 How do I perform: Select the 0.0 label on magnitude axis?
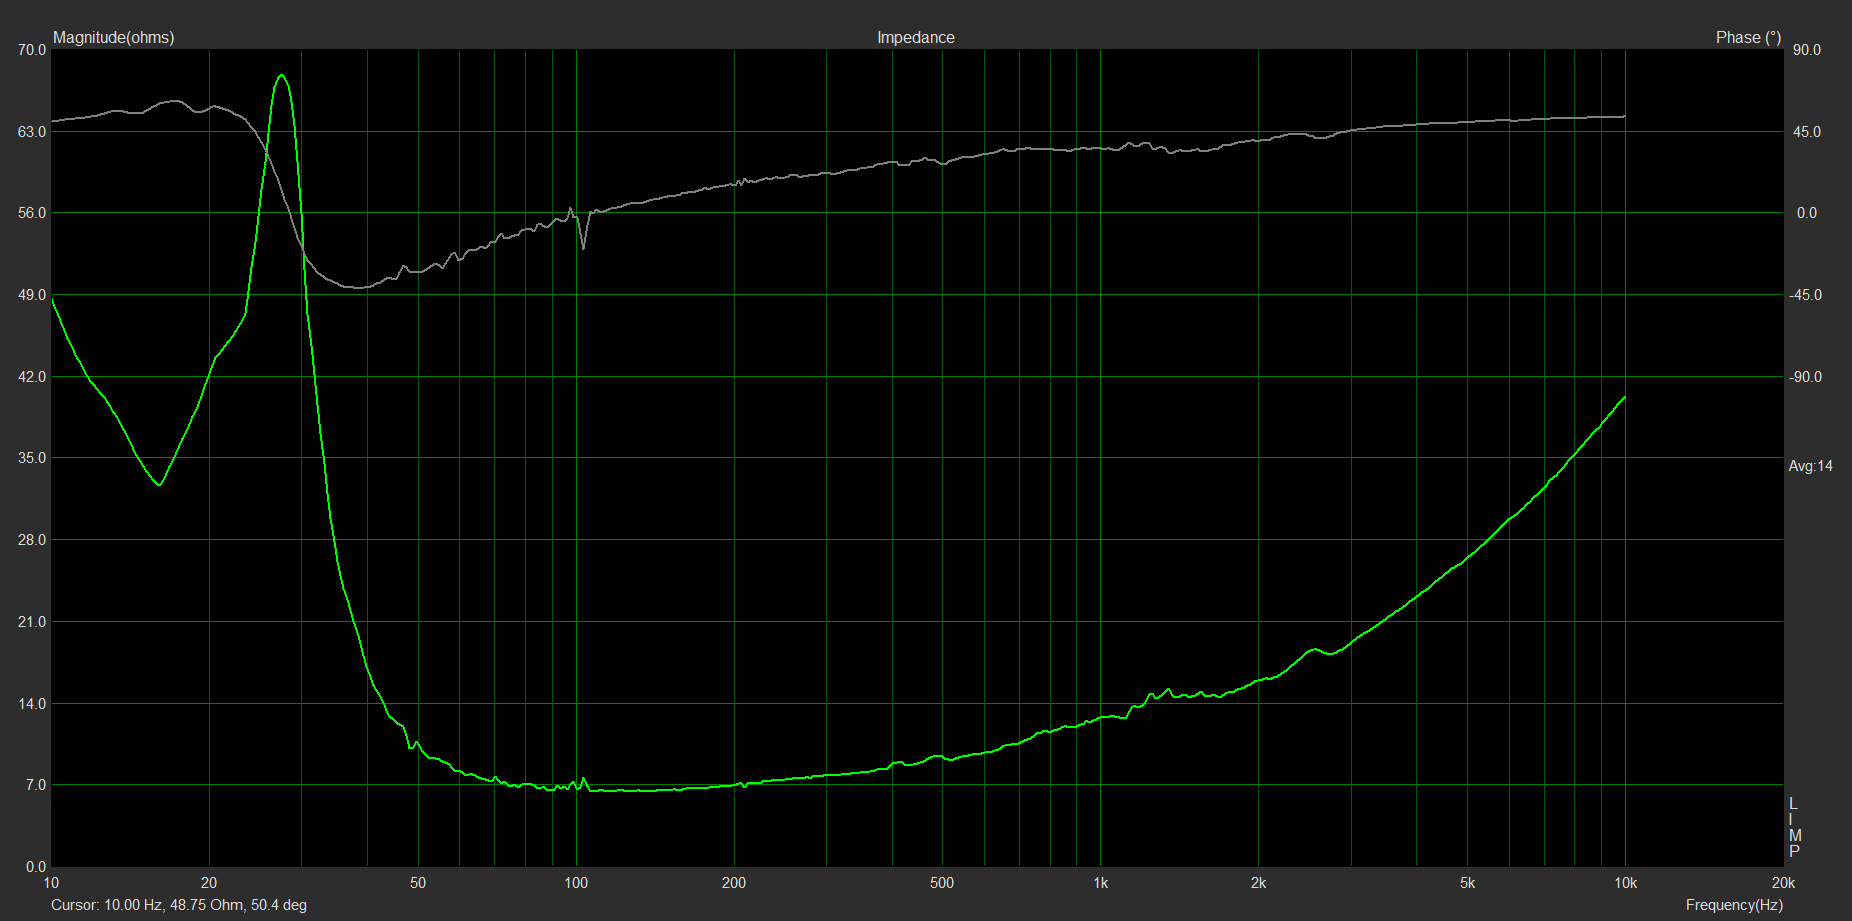point(36,867)
